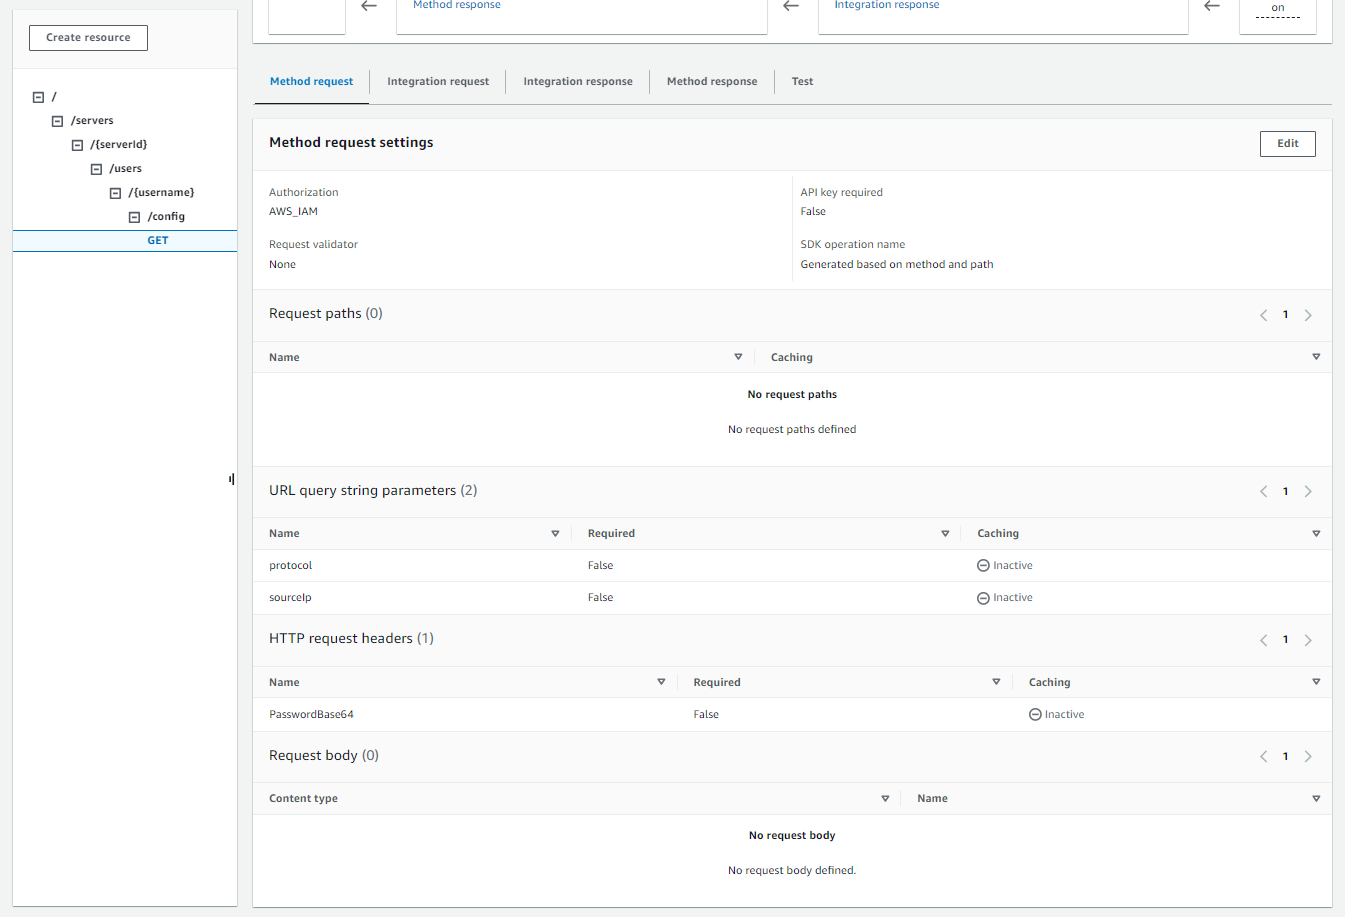Open the filter on query parameters Name column
The height and width of the screenshot is (917, 1345).
point(555,533)
